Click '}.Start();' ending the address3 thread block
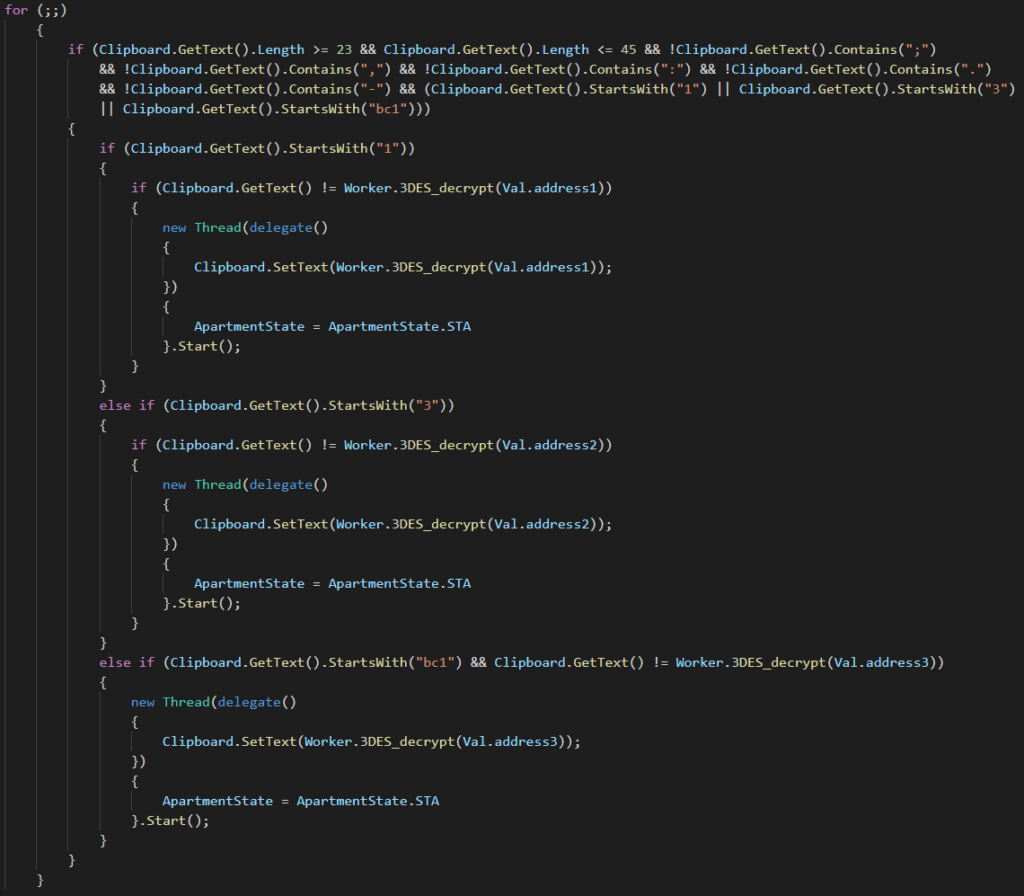This screenshot has width=1024, height=896. point(170,821)
